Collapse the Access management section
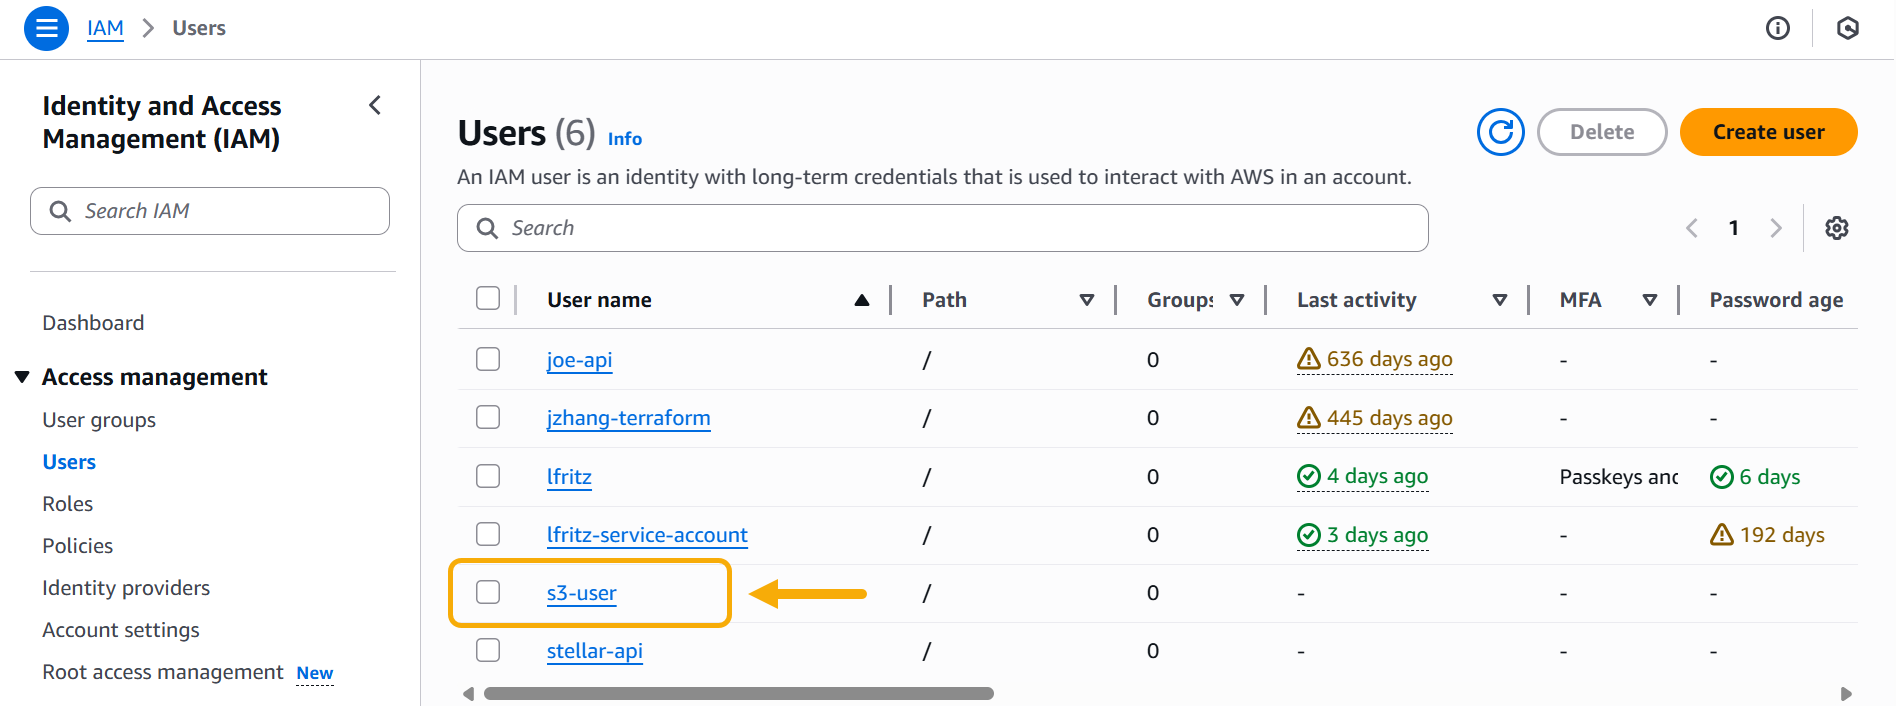The image size is (1896, 706). 22,377
